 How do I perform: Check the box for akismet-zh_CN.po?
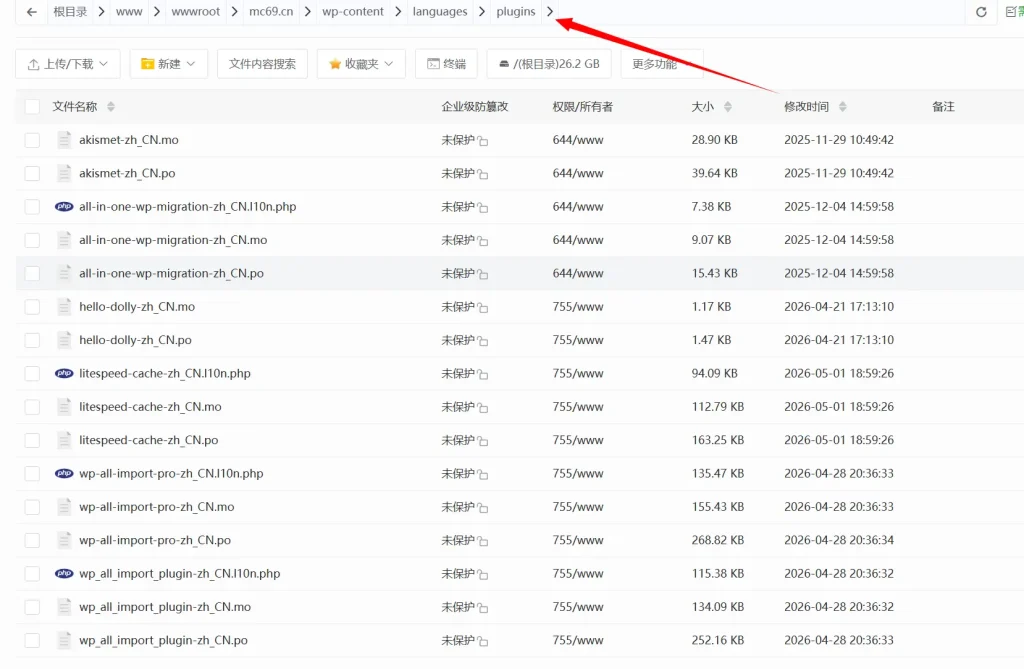(32, 173)
